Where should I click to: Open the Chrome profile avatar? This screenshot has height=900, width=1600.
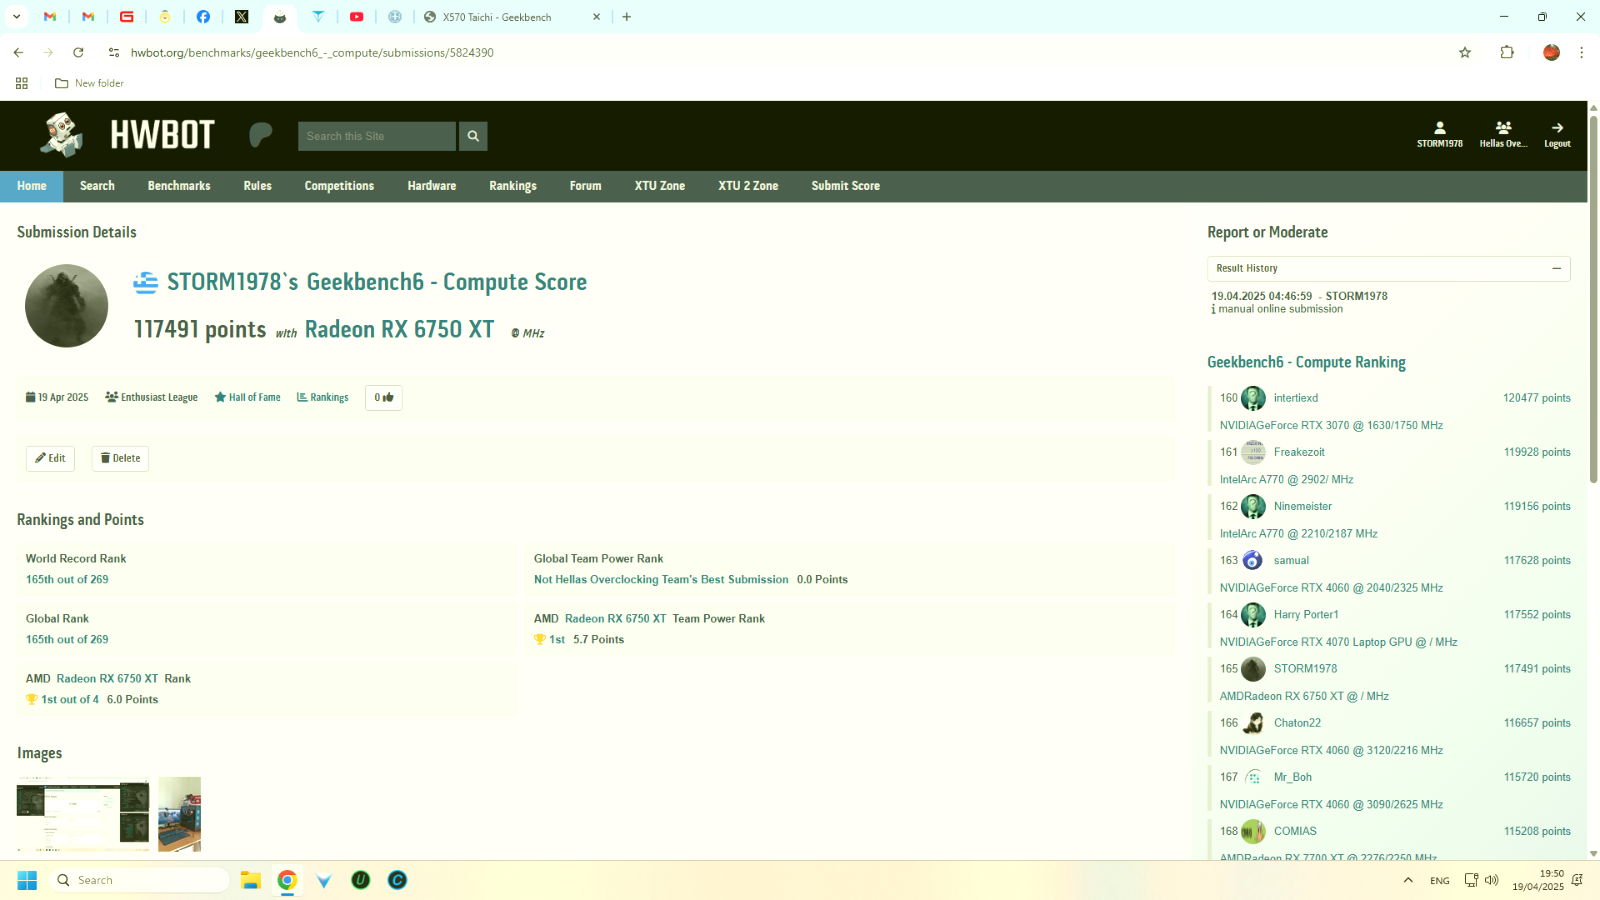pos(1551,53)
